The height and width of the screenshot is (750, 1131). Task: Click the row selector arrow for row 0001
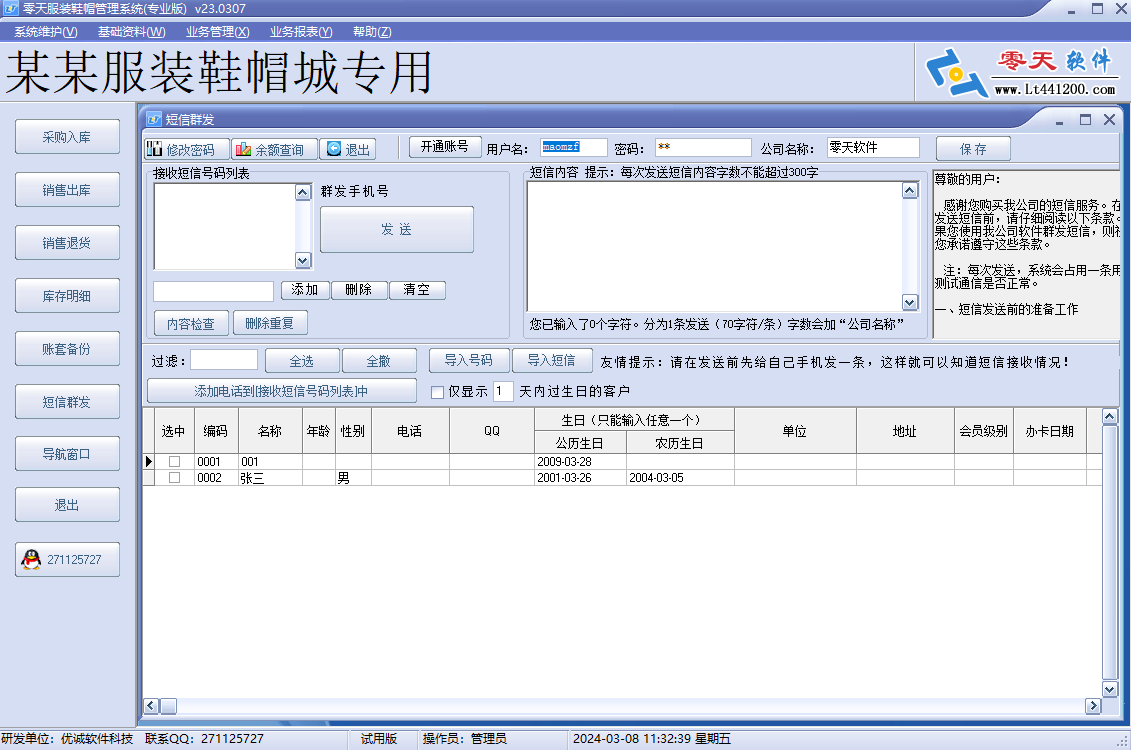tap(149, 462)
